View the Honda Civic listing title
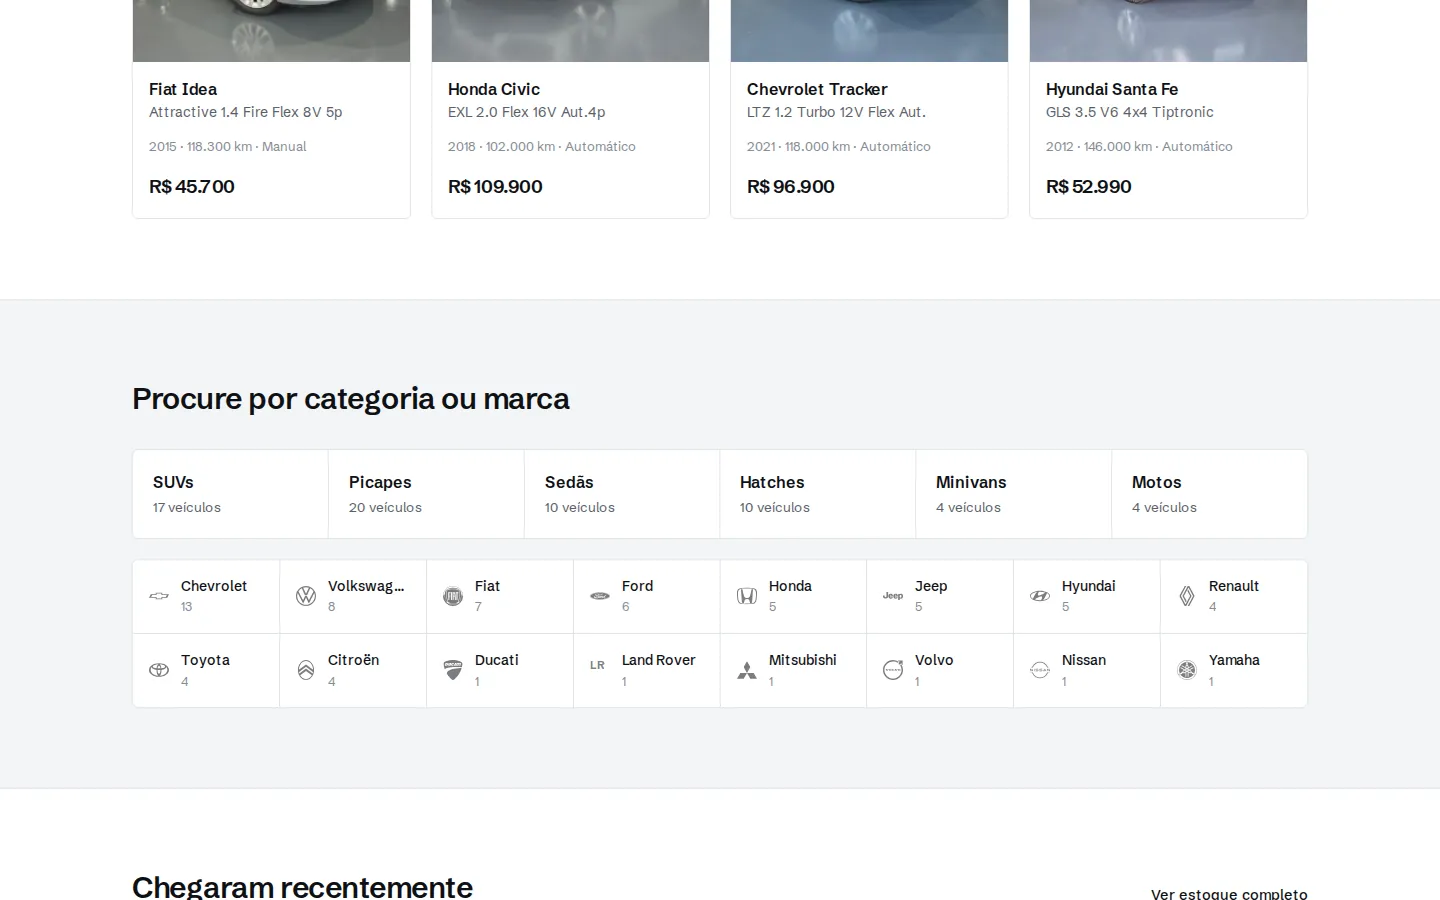This screenshot has width=1440, height=900. tap(494, 89)
